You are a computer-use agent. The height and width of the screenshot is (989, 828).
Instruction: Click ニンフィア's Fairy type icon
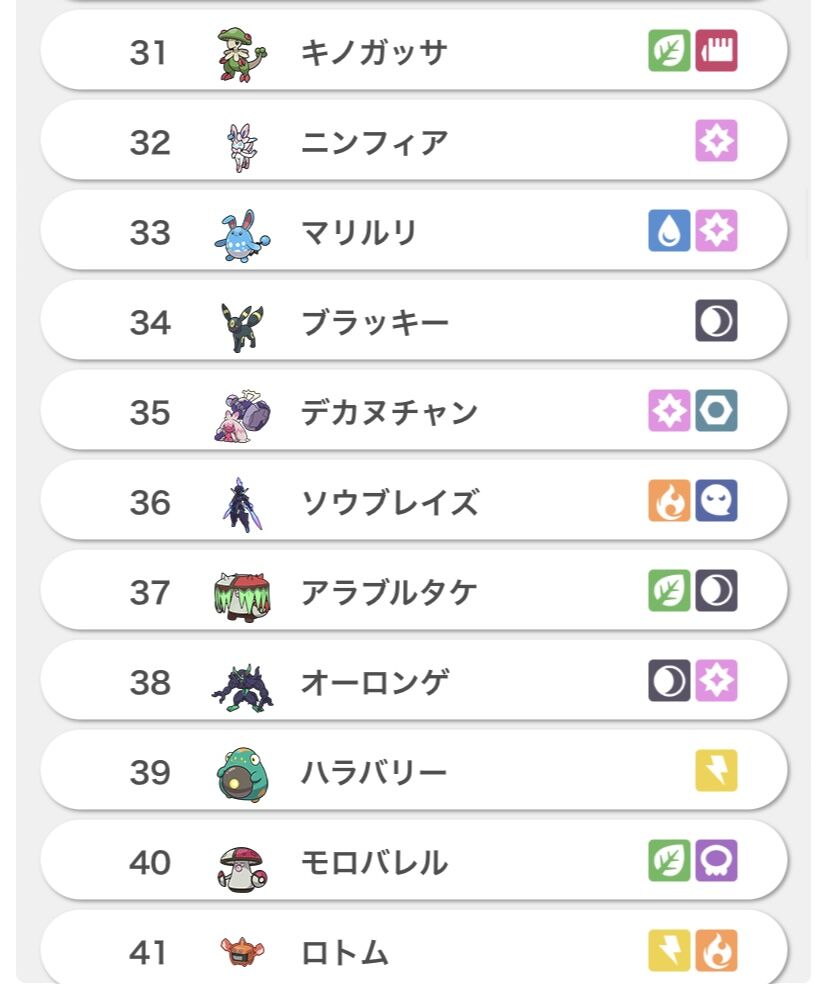pyautogui.click(x=716, y=141)
